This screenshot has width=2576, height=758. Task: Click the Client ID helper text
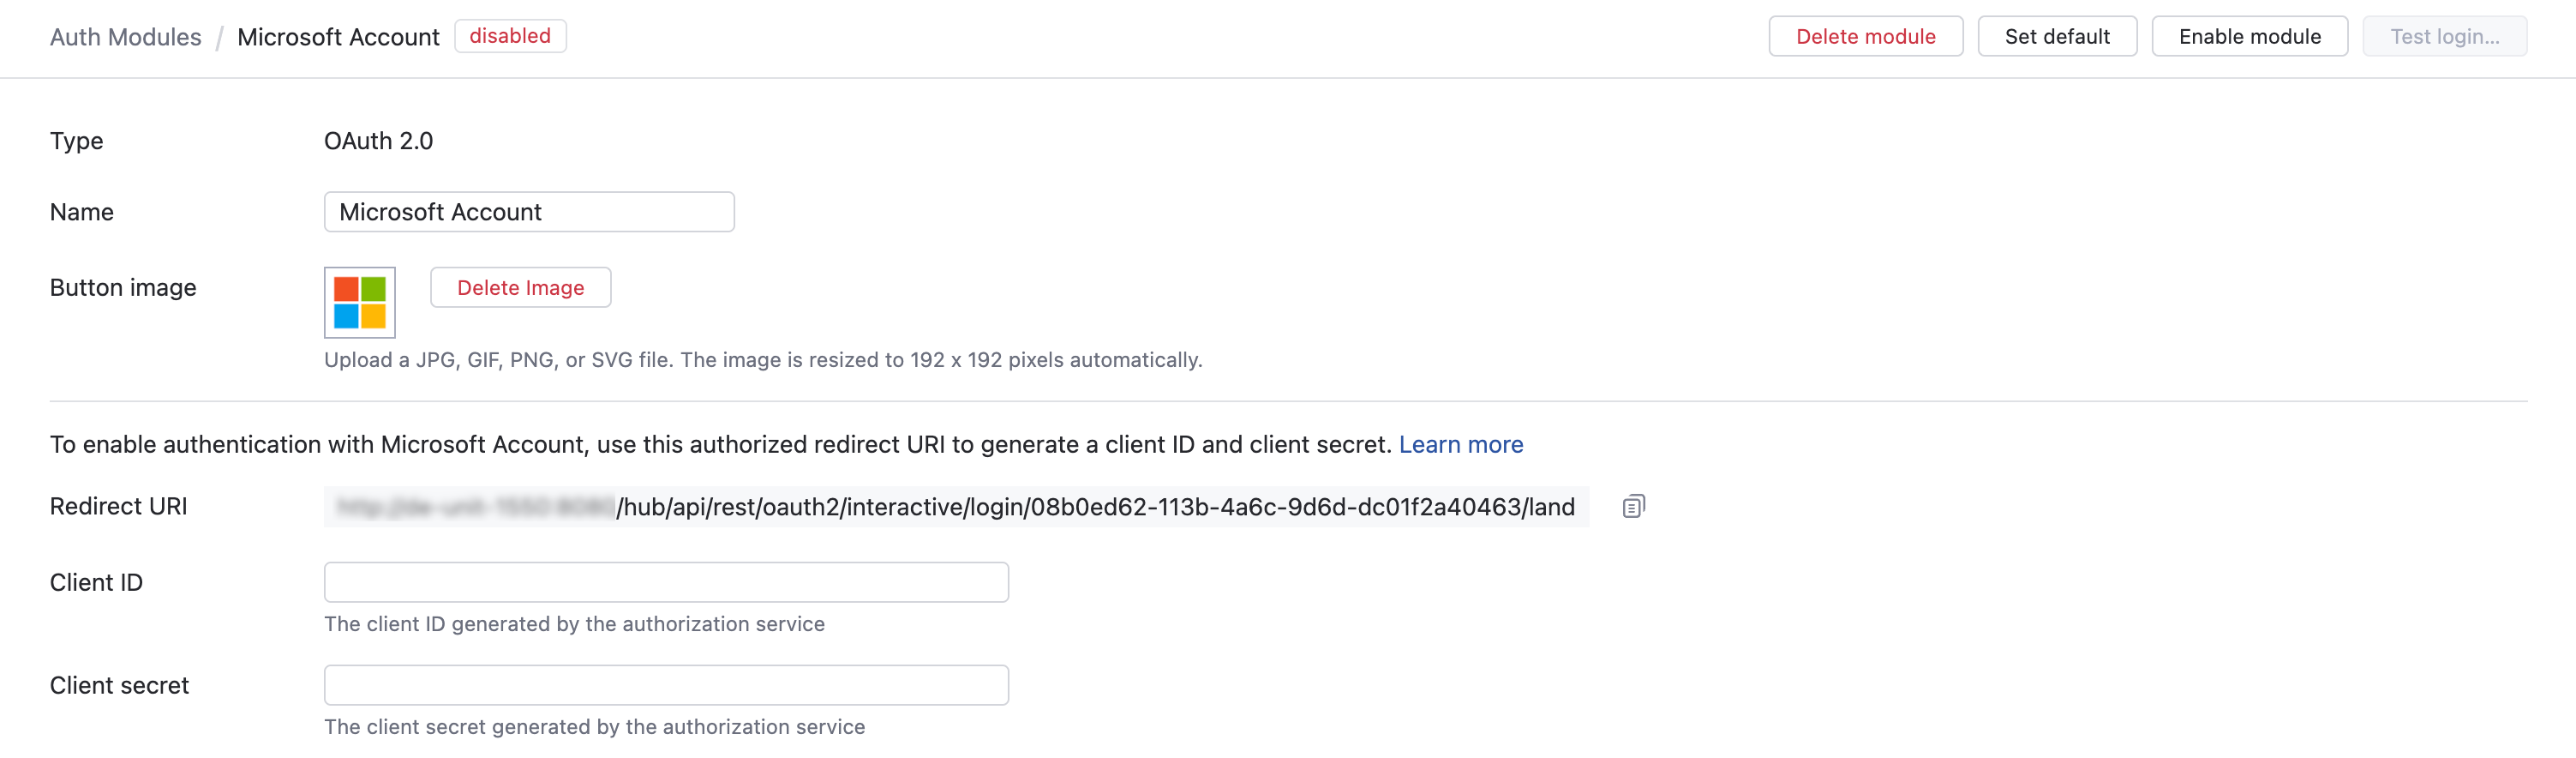[573, 623]
